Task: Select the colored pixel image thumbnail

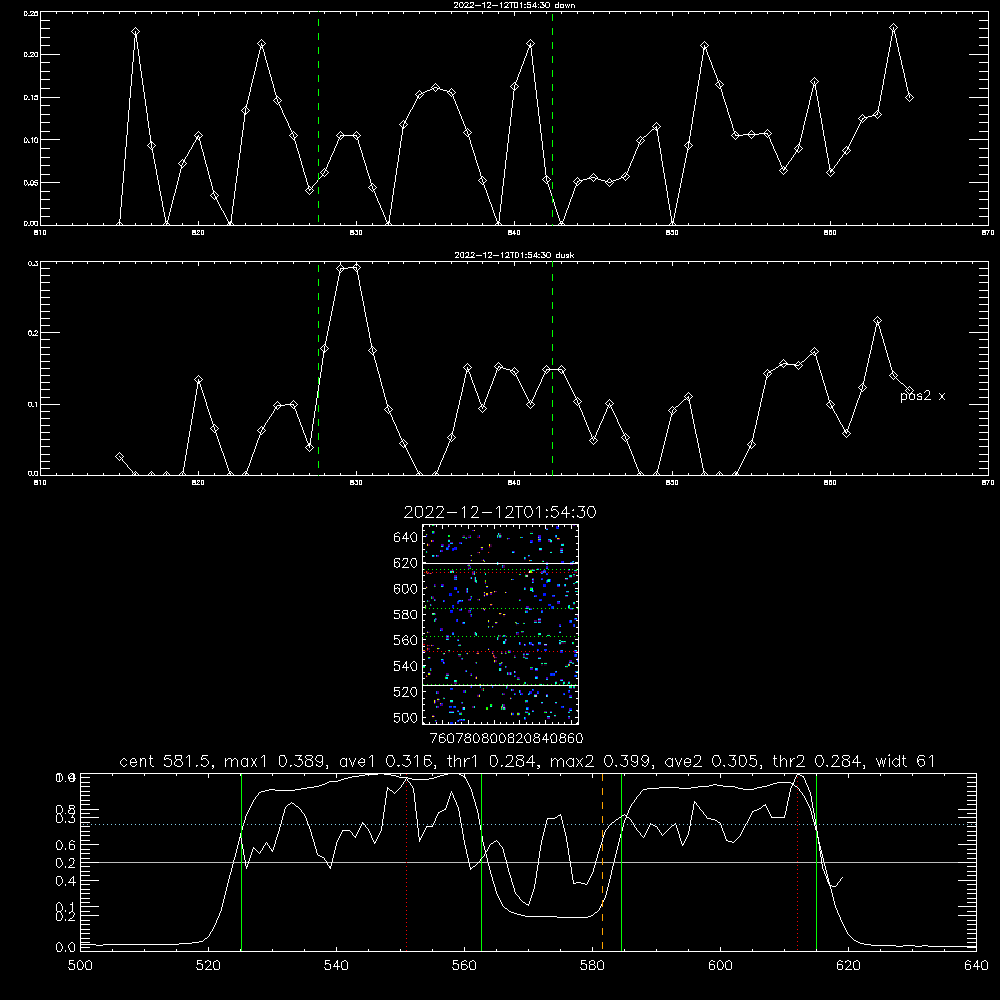Action: 500,624
